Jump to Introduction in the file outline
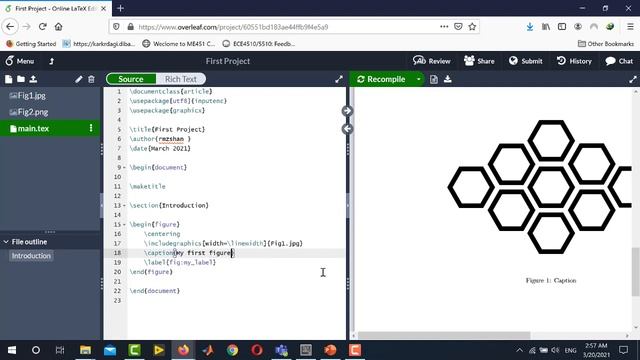640x360 pixels. 31,256
